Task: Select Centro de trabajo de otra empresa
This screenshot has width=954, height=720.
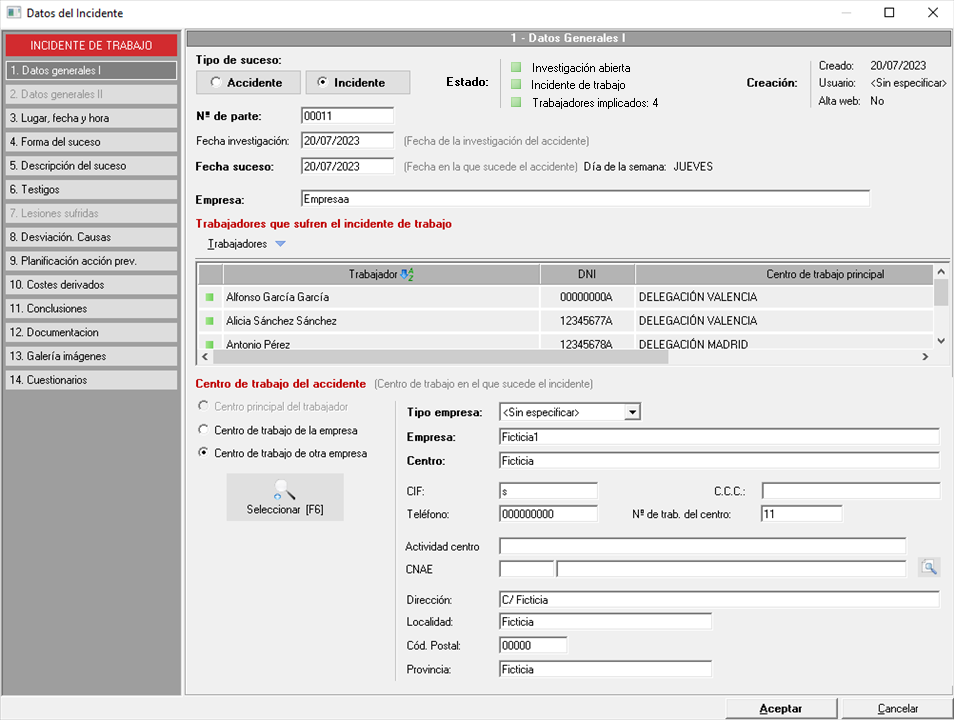Action: 205,453
